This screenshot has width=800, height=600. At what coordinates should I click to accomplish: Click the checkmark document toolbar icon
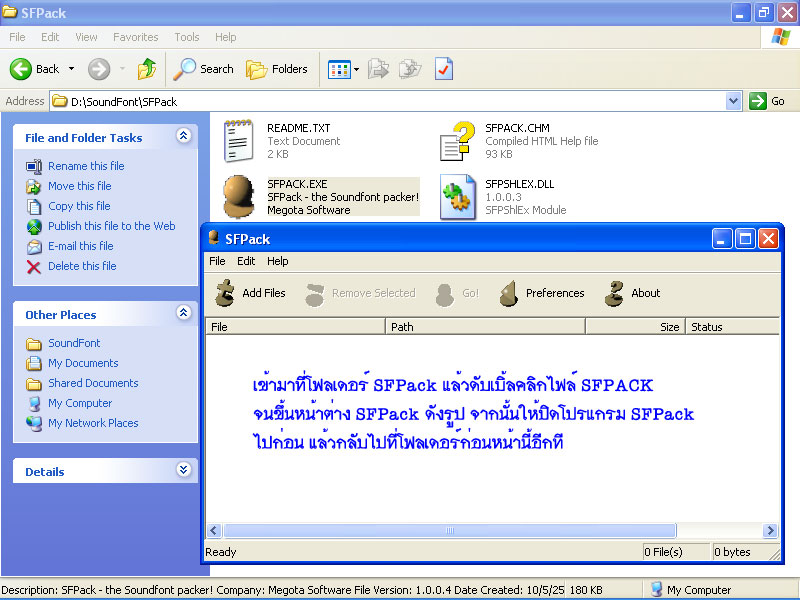(x=443, y=69)
